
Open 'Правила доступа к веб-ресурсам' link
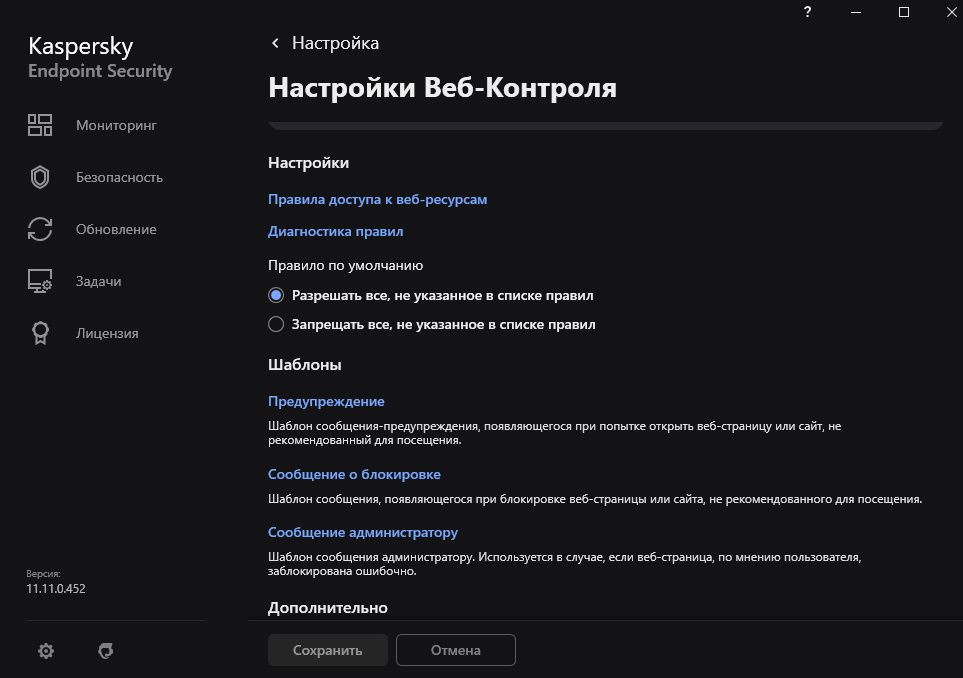377,199
